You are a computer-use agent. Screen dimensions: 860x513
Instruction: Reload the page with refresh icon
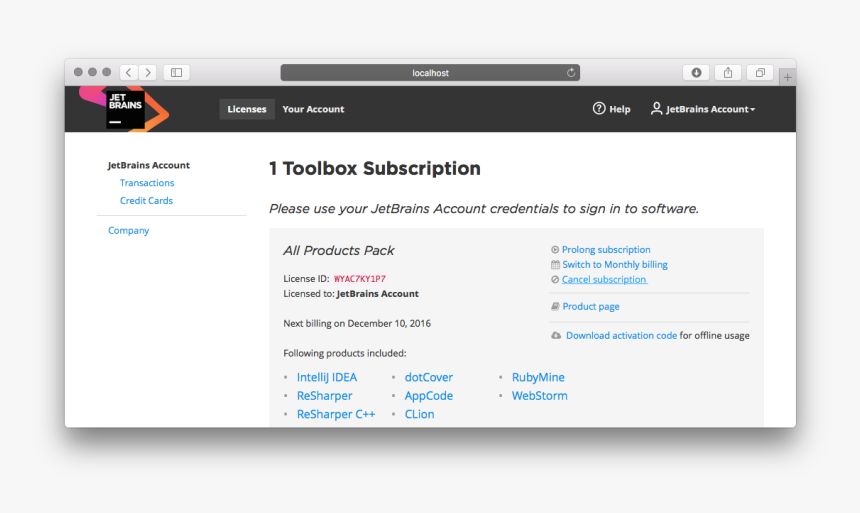point(571,72)
